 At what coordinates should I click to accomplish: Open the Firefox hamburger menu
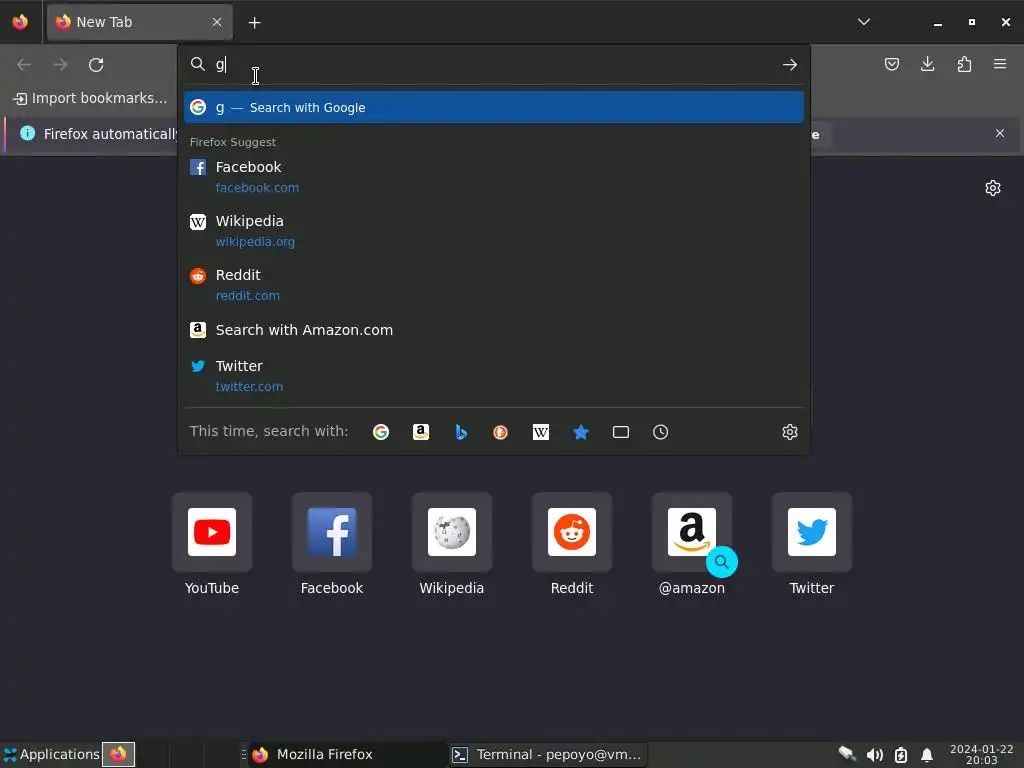(1000, 64)
